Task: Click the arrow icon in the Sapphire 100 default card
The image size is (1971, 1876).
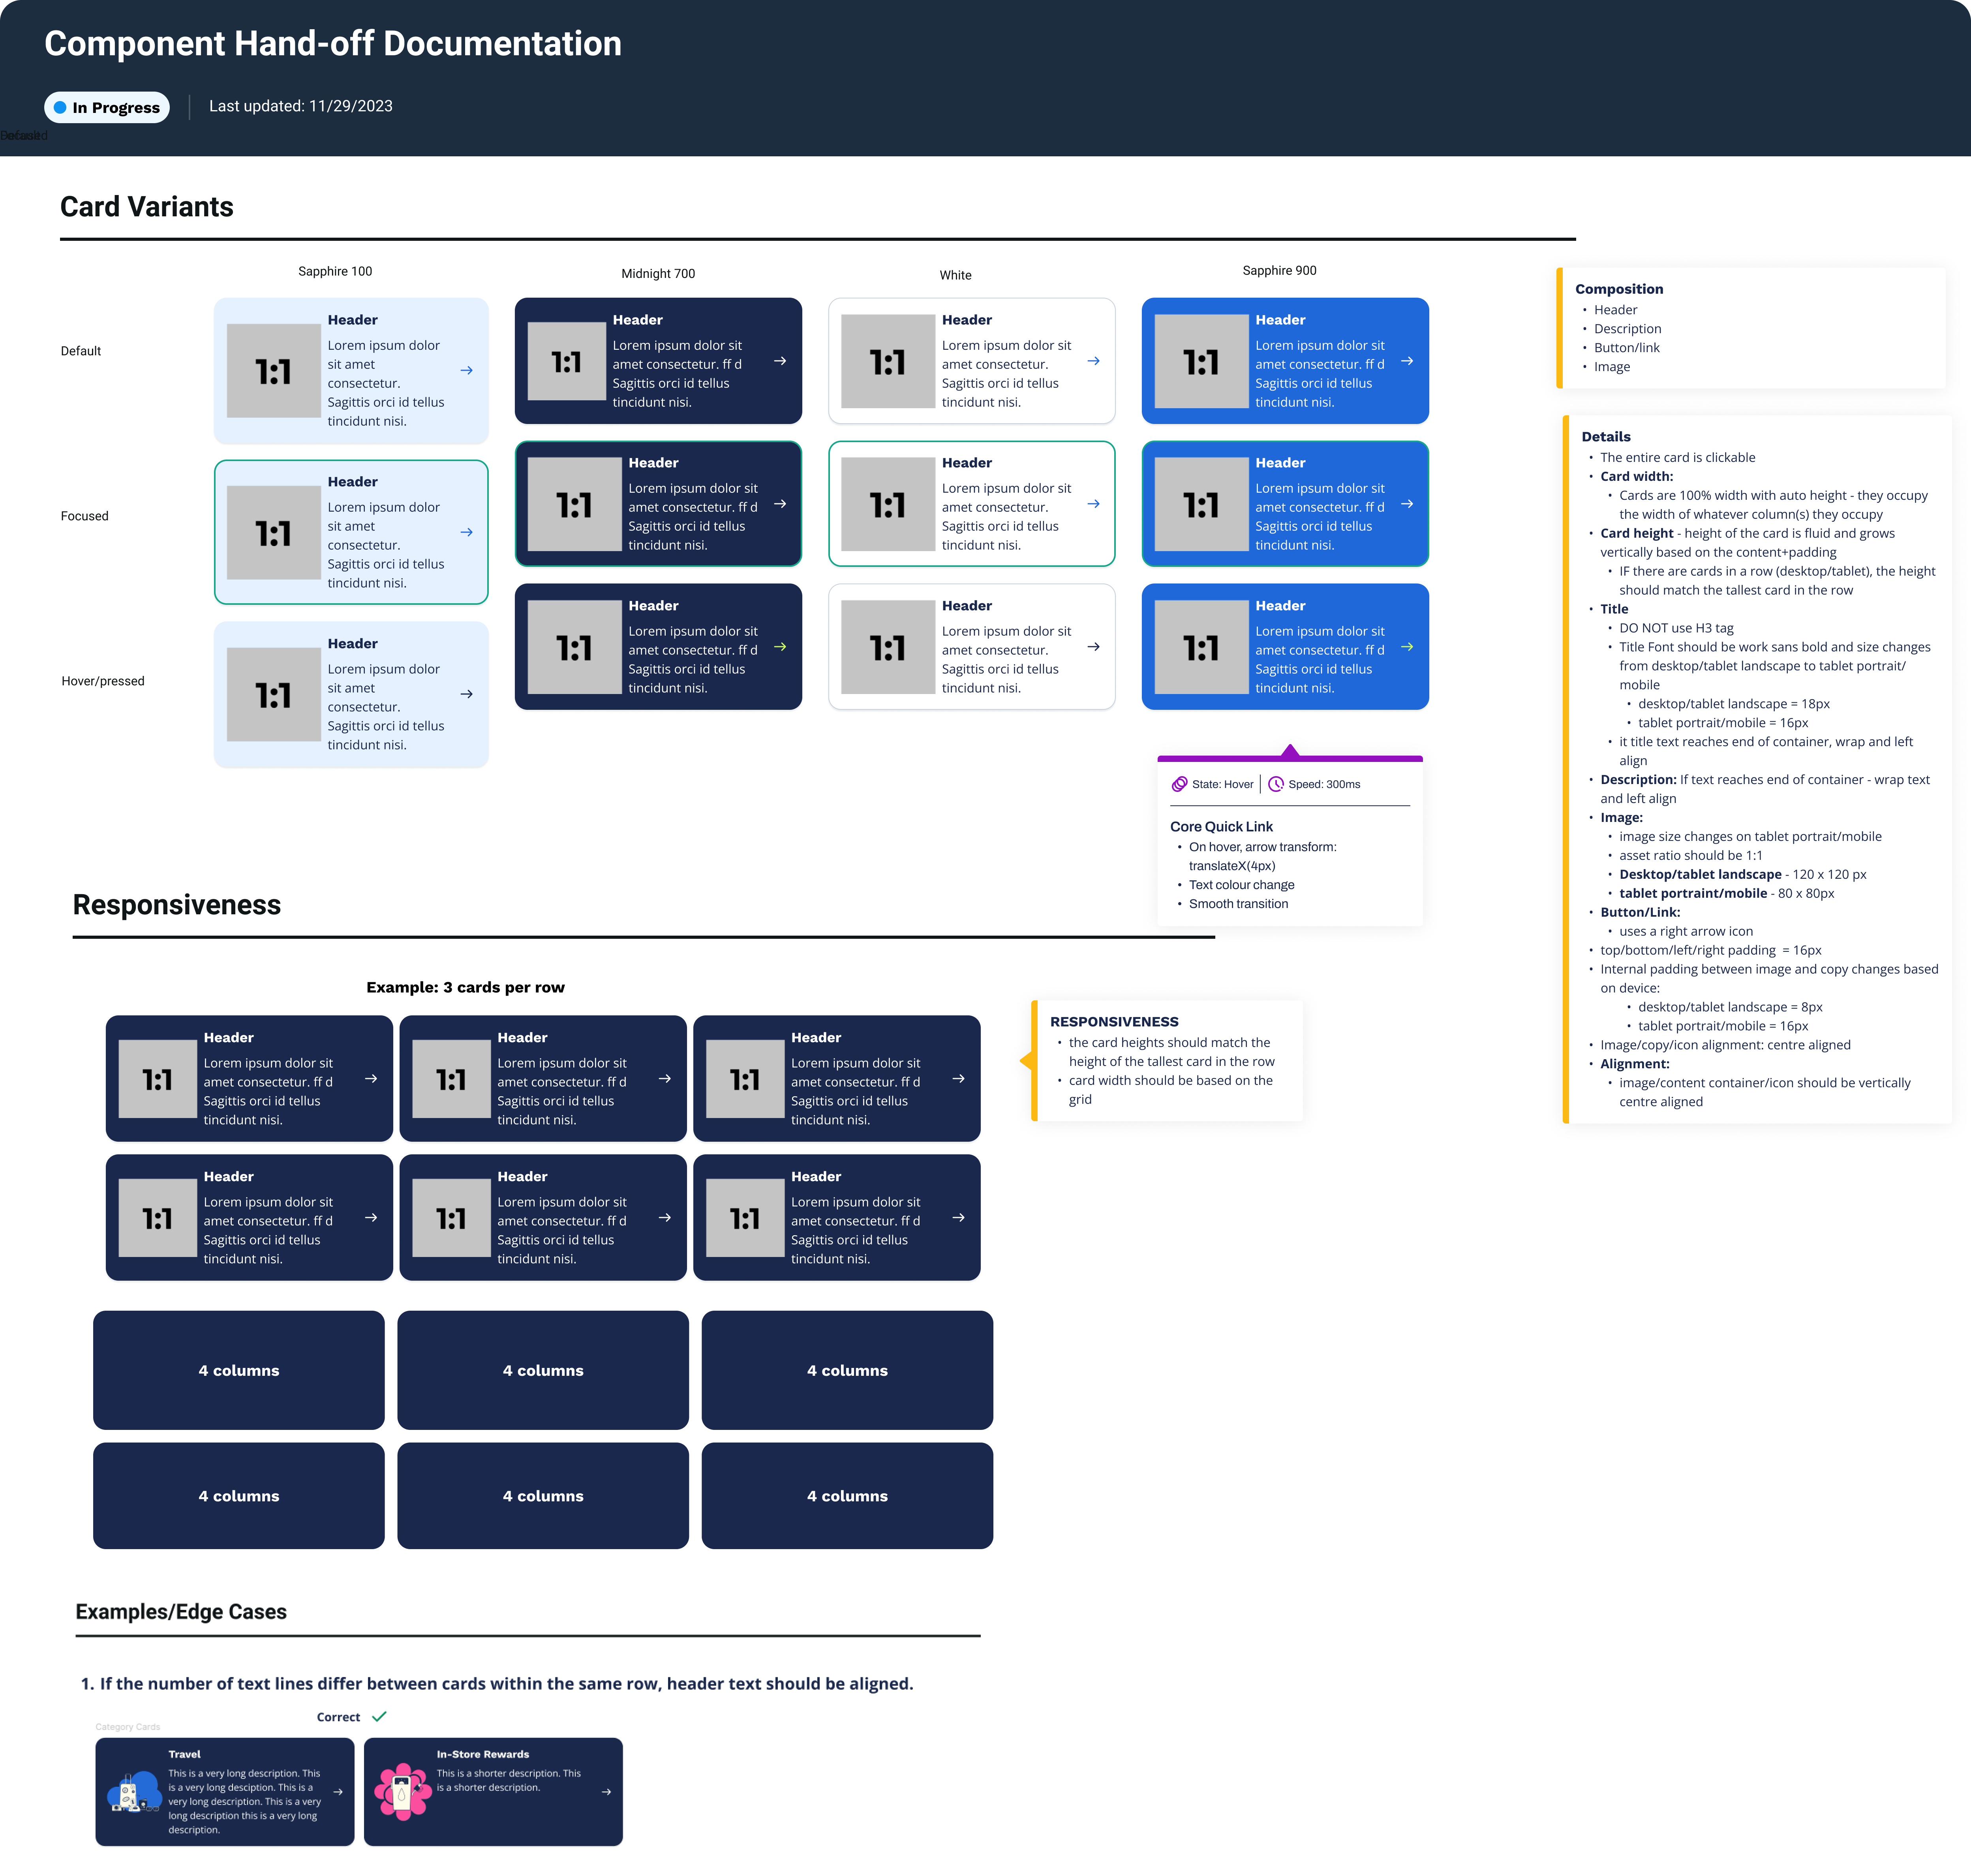Action: pos(467,370)
